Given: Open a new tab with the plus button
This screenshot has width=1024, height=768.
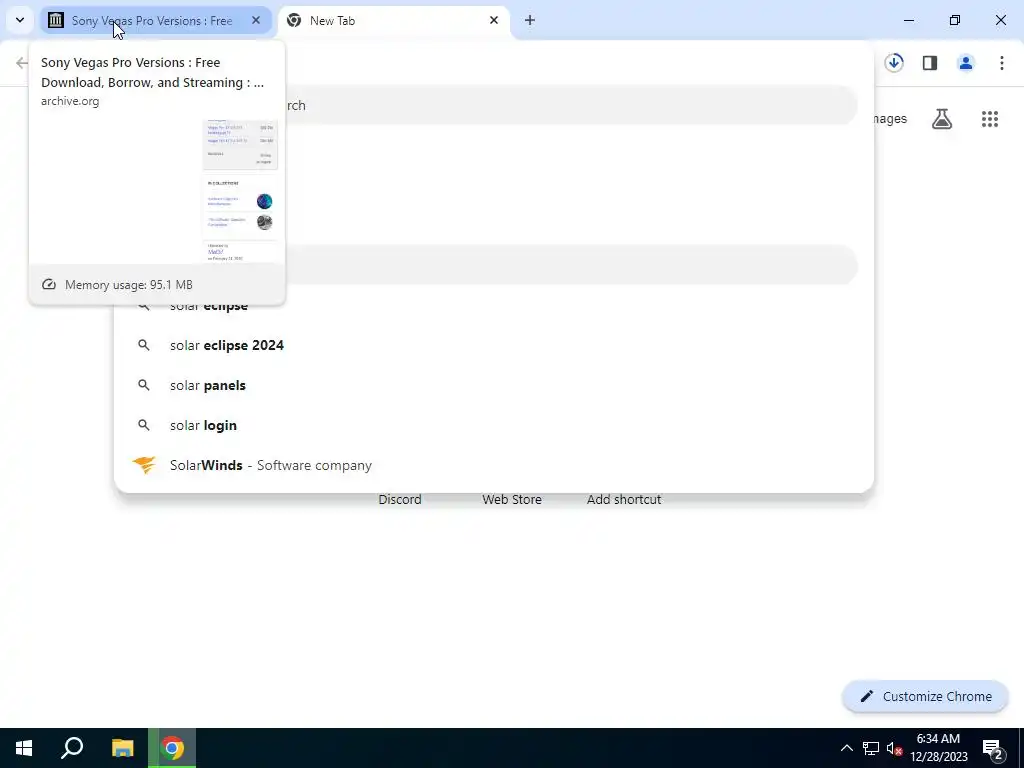Looking at the screenshot, I should click(x=530, y=20).
